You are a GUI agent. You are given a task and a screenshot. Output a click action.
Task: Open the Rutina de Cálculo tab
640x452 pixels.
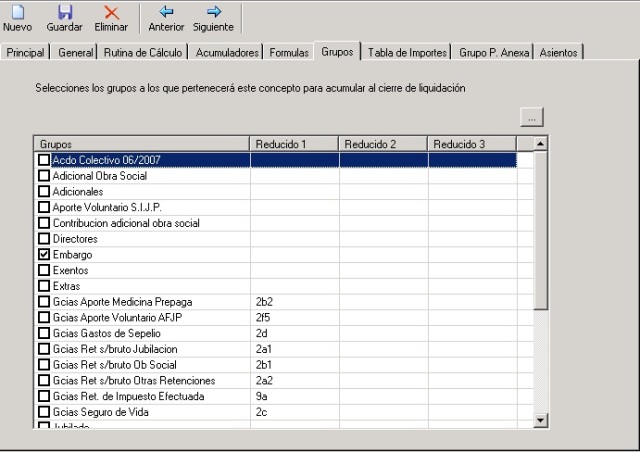(x=143, y=51)
